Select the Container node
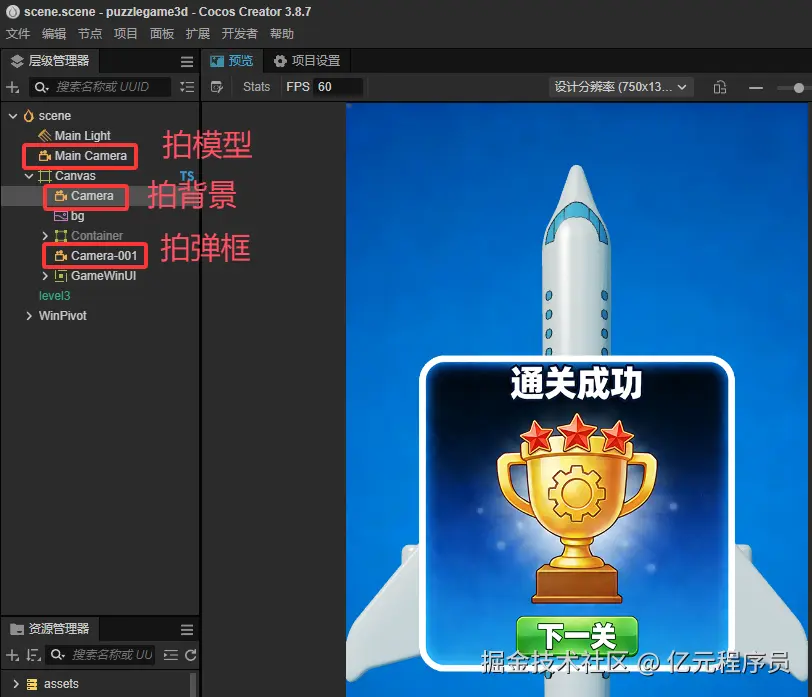The width and height of the screenshot is (812, 697). [x=99, y=236]
